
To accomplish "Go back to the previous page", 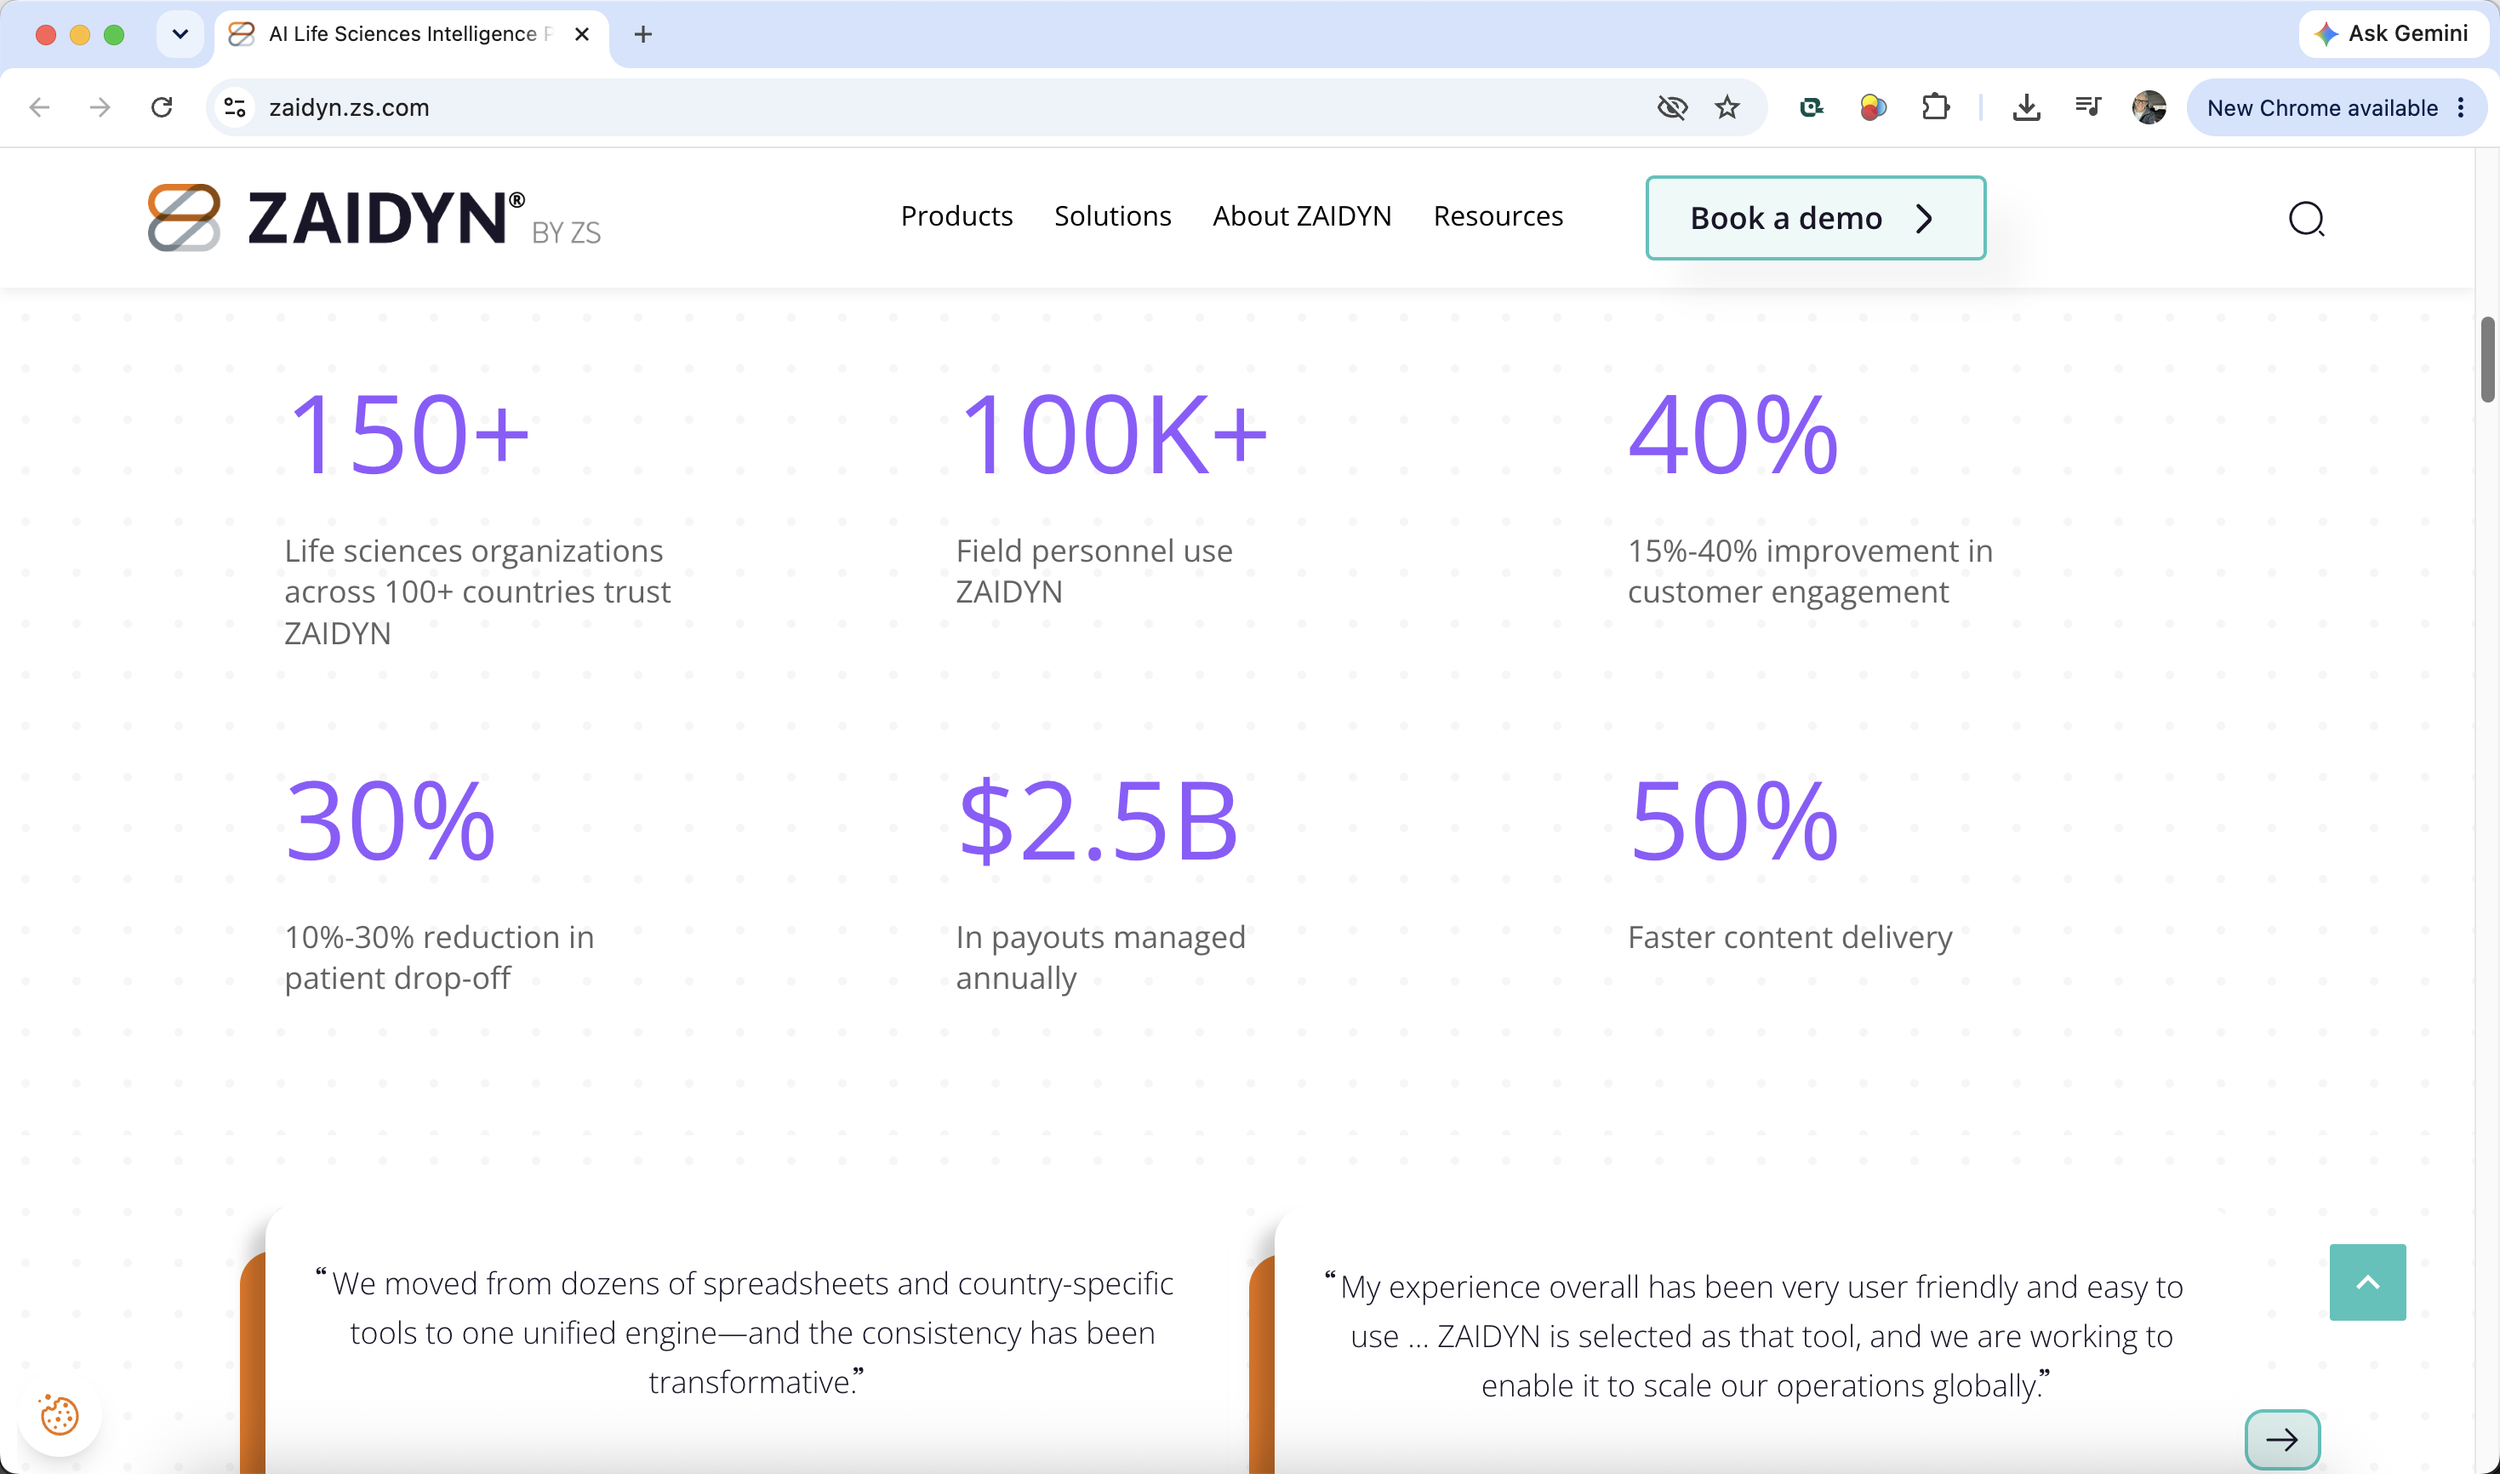I will [40, 107].
